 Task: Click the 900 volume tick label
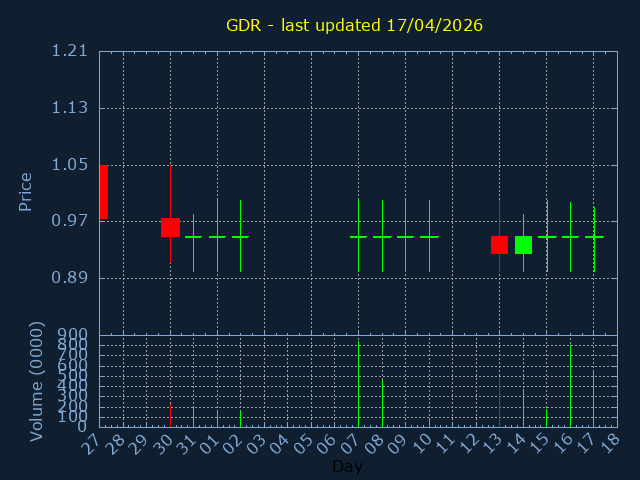tap(72, 335)
